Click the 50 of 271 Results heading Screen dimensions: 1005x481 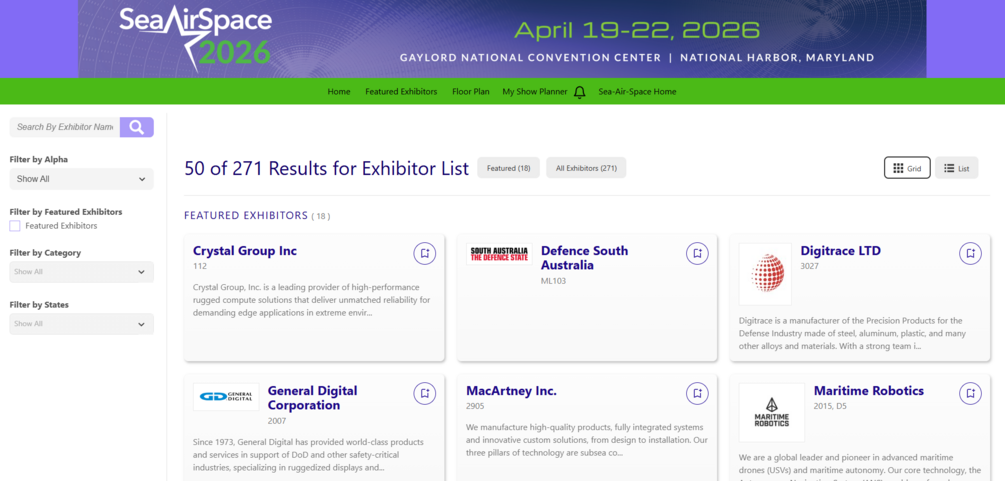pos(326,169)
